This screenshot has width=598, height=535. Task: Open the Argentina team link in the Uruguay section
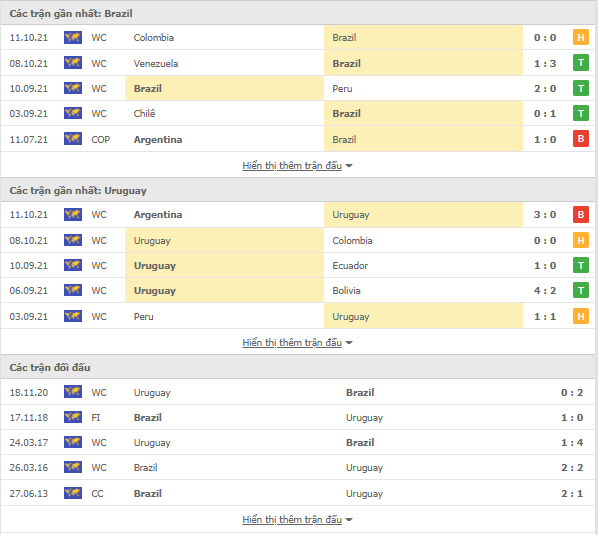click(x=158, y=215)
